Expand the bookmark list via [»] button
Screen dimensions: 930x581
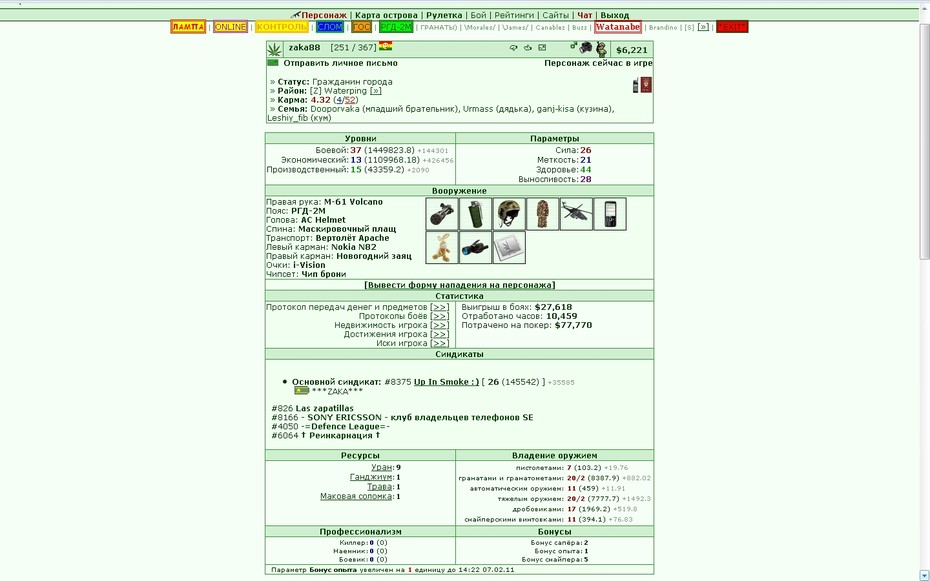[703, 27]
